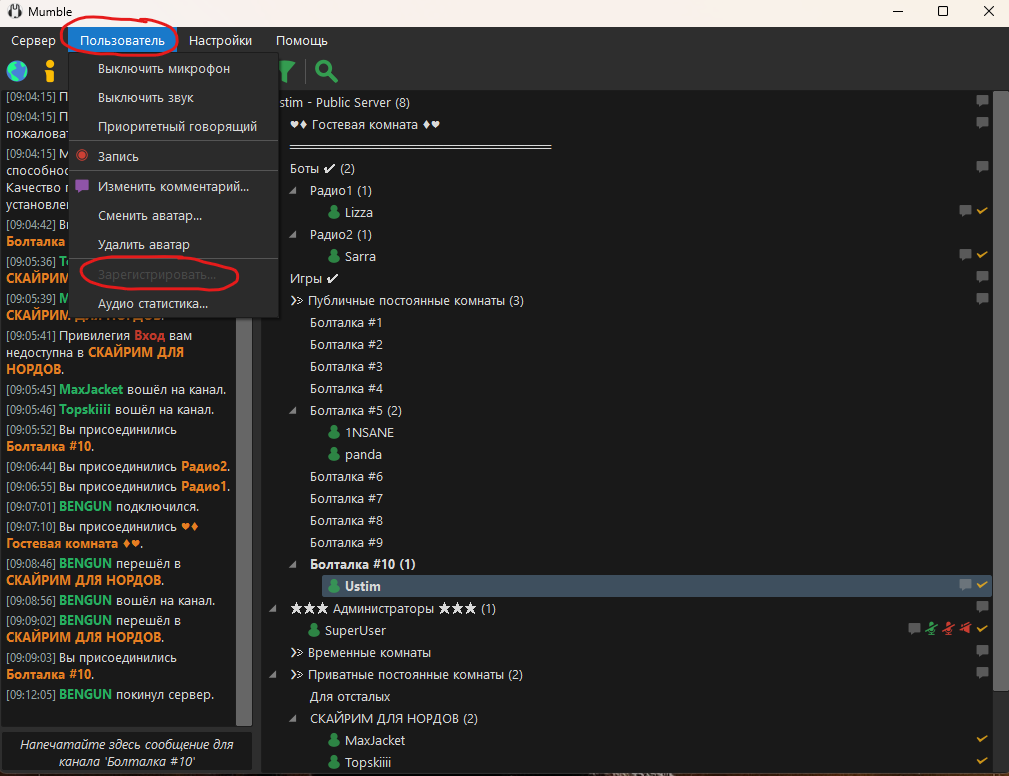Open the Настройки menu
Screen dimensions: 1009x776
click(x=220, y=41)
